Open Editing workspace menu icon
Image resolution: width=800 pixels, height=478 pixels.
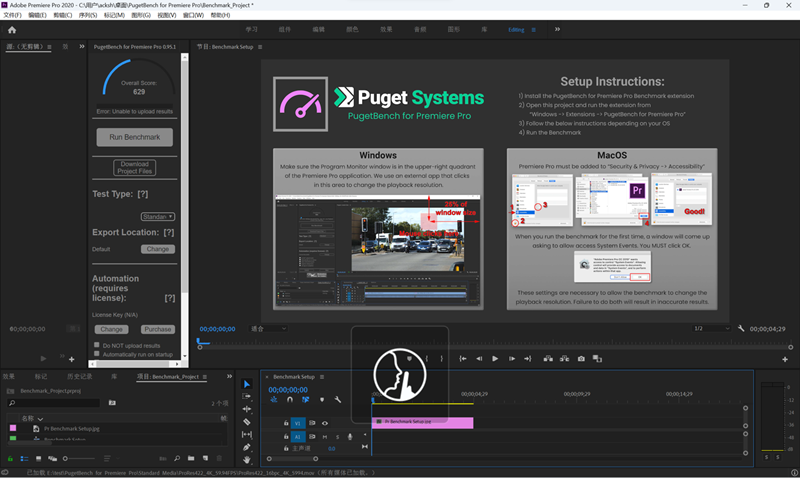pyautogui.click(x=534, y=30)
